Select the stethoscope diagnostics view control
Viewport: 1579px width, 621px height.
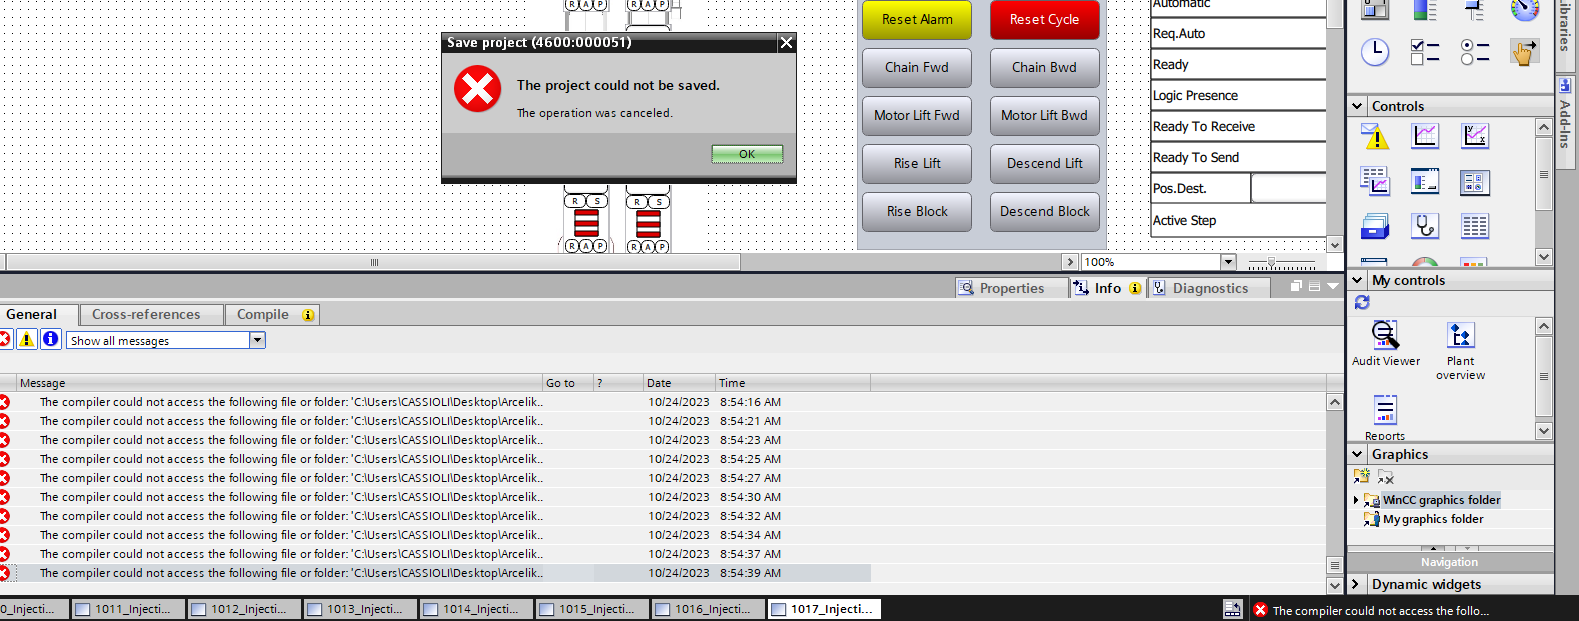coord(1425,227)
